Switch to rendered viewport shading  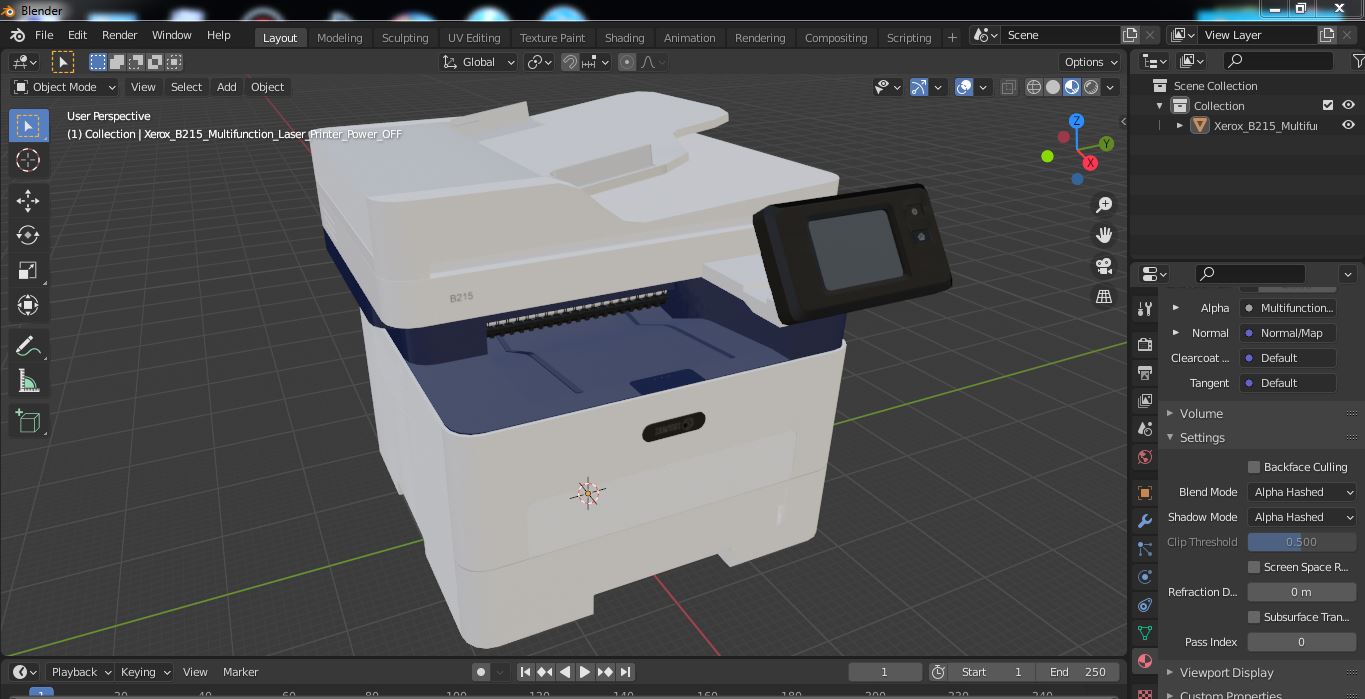[x=1091, y=87]
